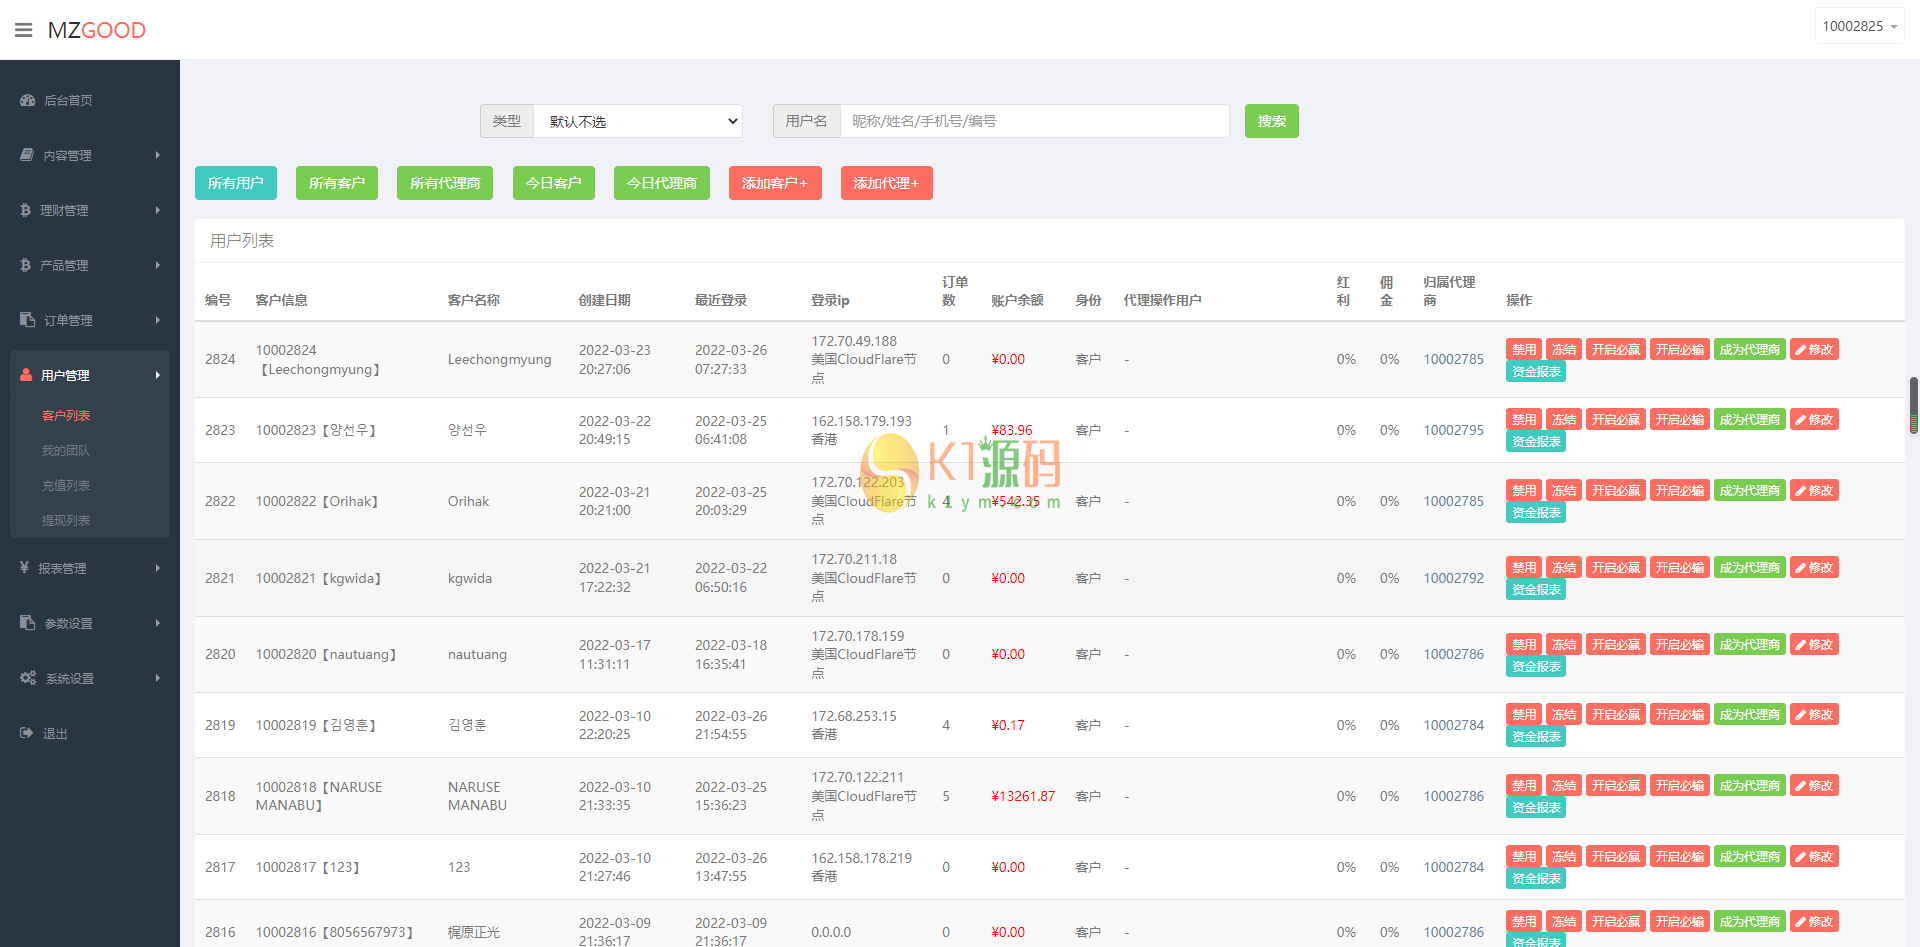Click the green 搜索 button

1271,121
